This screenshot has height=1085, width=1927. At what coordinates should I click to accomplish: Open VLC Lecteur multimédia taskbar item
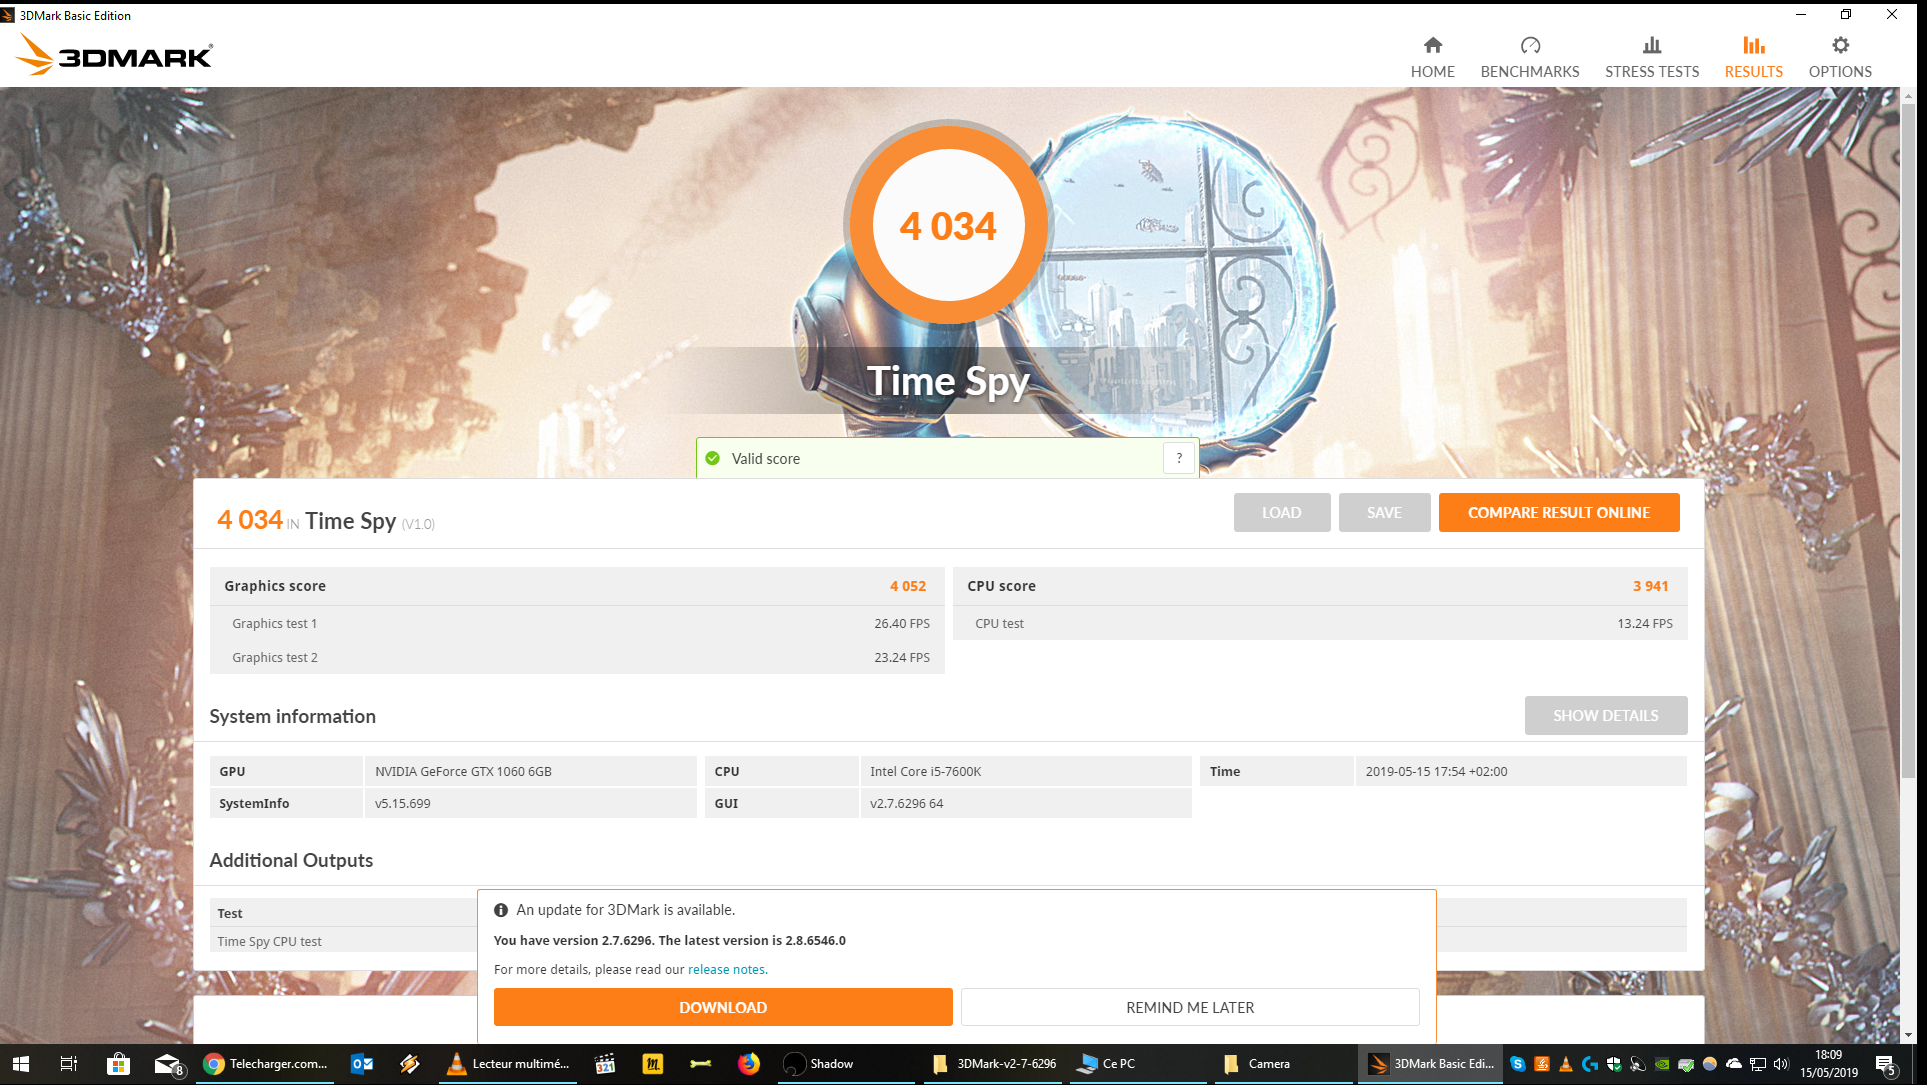508,1063
